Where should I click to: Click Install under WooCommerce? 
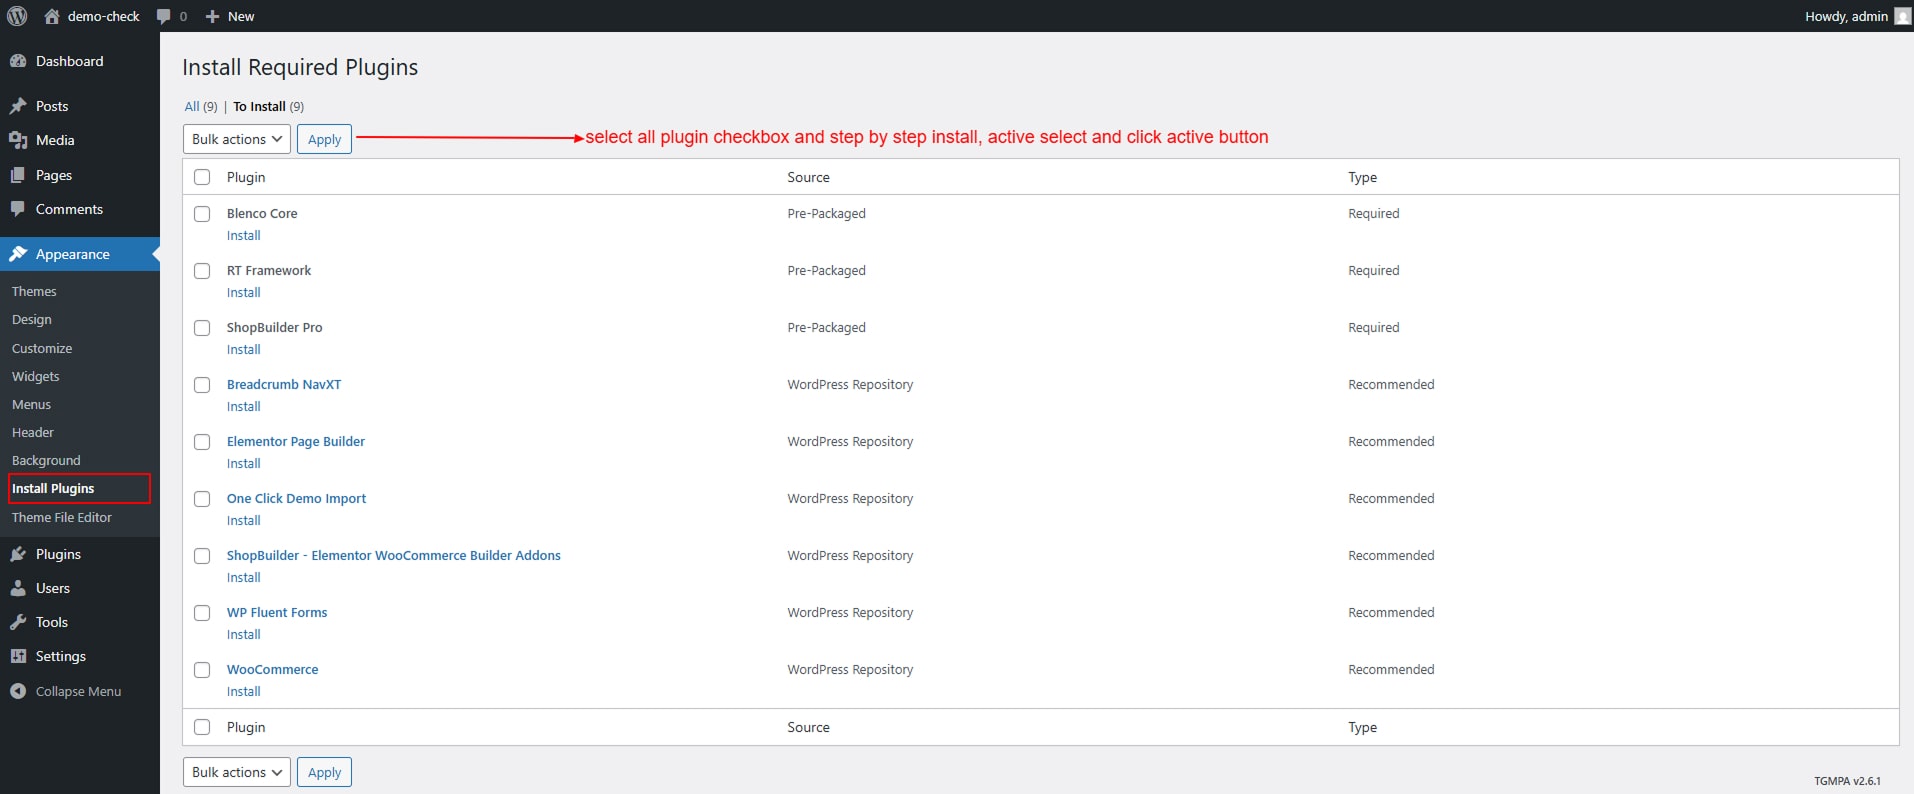pyautogui.click(x=243, y=692)
